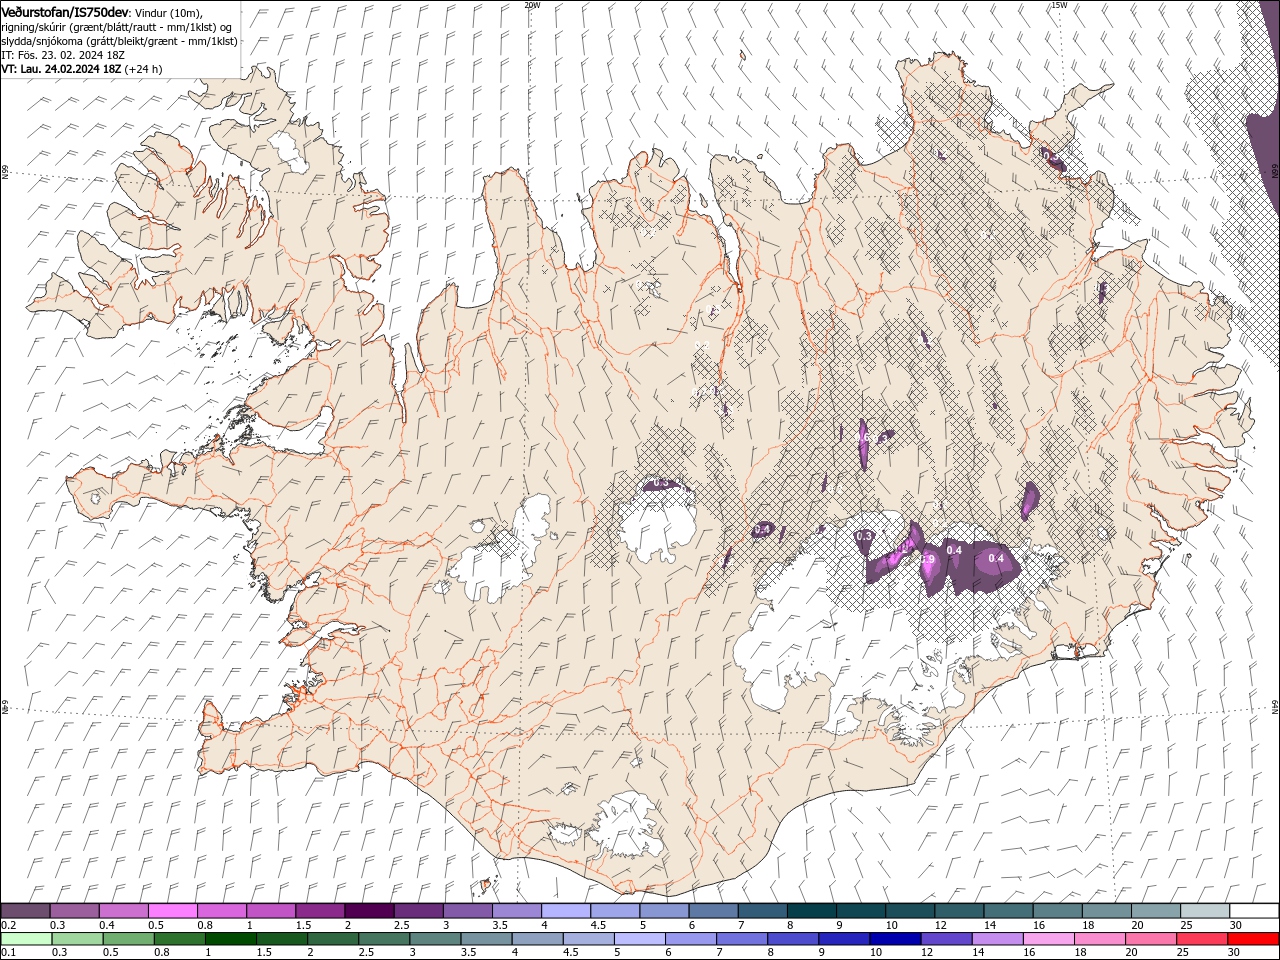Image resolution: width=1280 pixels, height=960 pixels.
Task: Click the 0.4 value in small oval west of Vatnajökull
Action: coord(763,529)
